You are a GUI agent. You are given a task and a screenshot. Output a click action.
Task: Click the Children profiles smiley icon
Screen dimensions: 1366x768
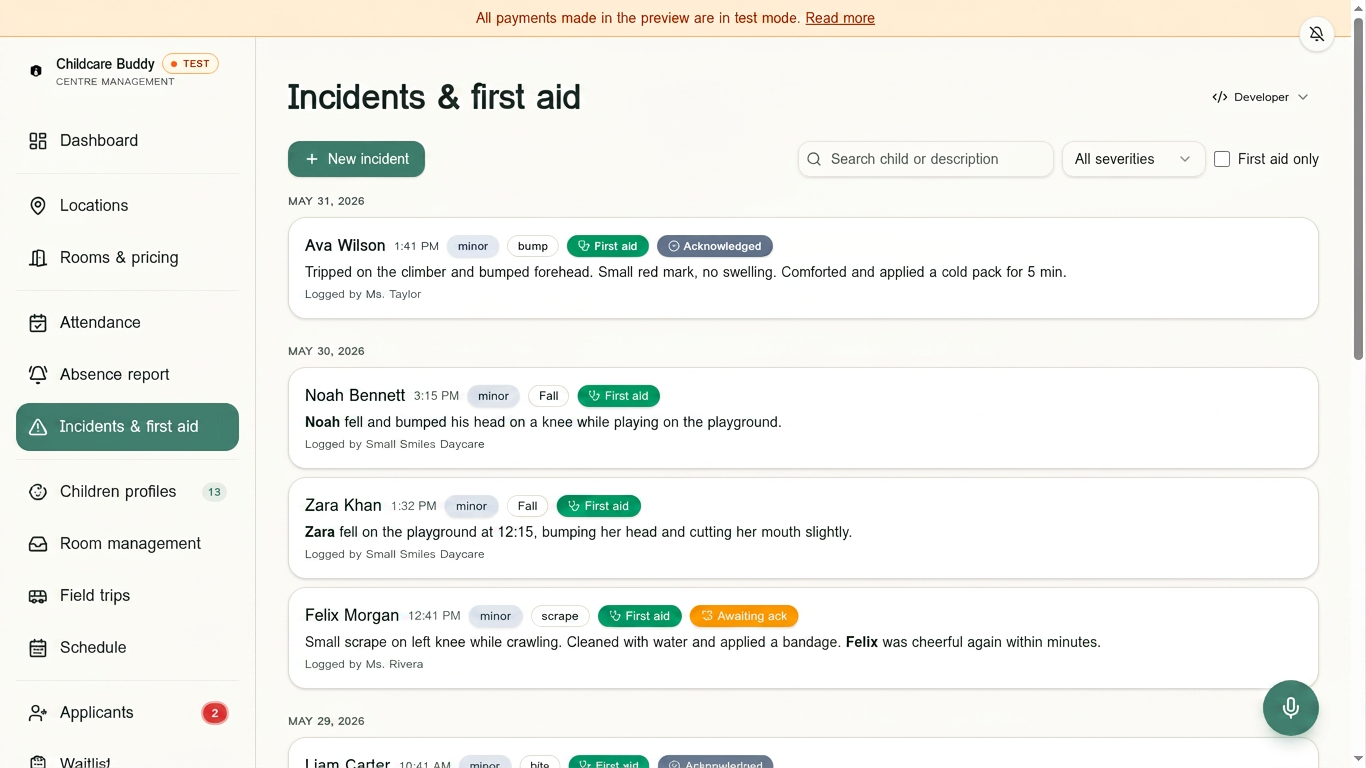tap(38, 492)
